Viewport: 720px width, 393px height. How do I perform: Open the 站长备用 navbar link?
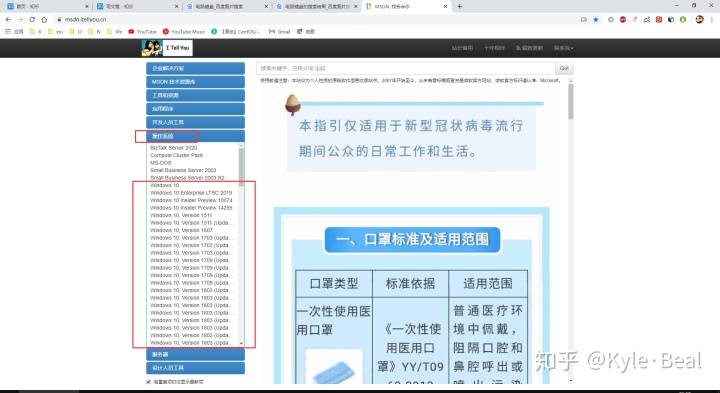pos(462,48)
